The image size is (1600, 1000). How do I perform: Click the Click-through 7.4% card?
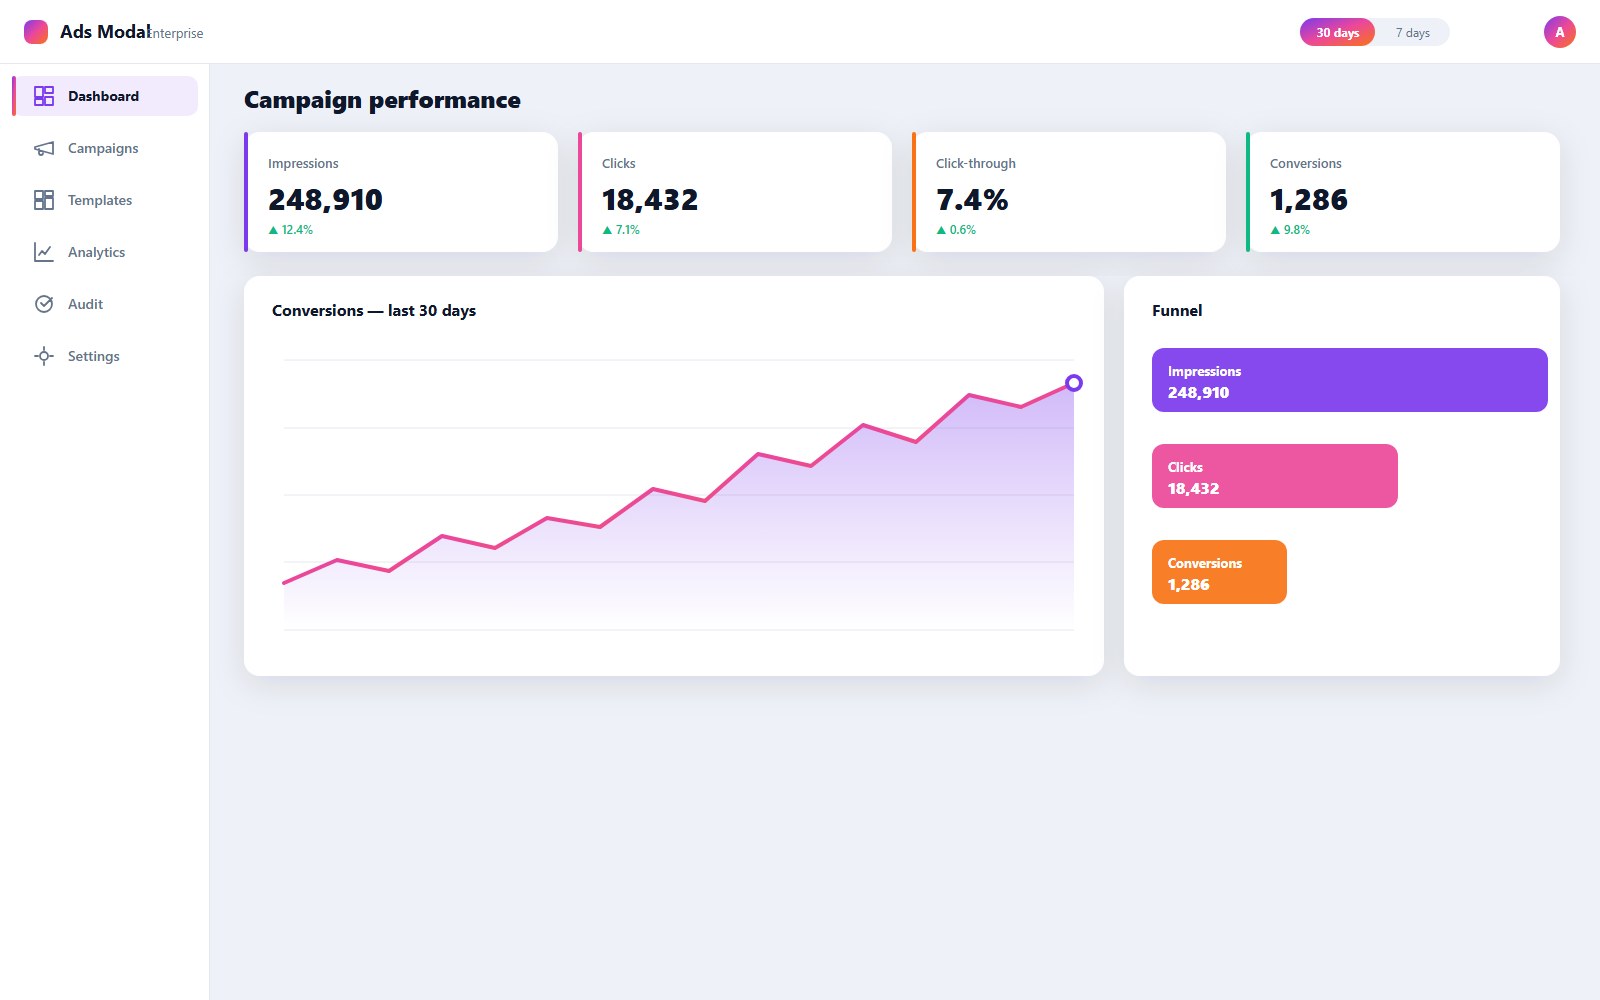tap(1069, 192)
